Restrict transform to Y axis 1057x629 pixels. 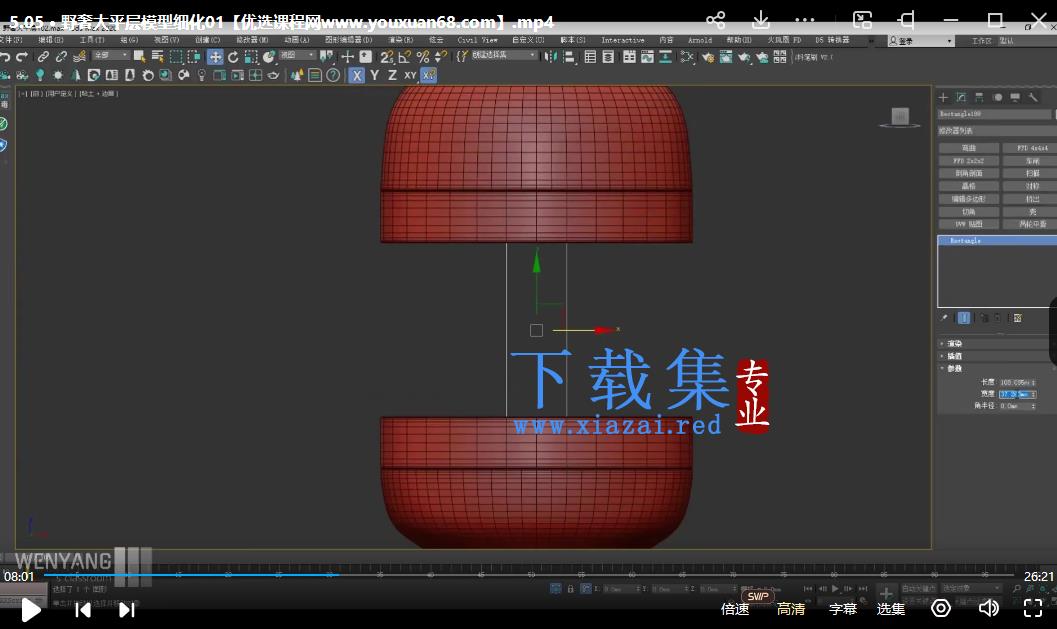(375, 76)
